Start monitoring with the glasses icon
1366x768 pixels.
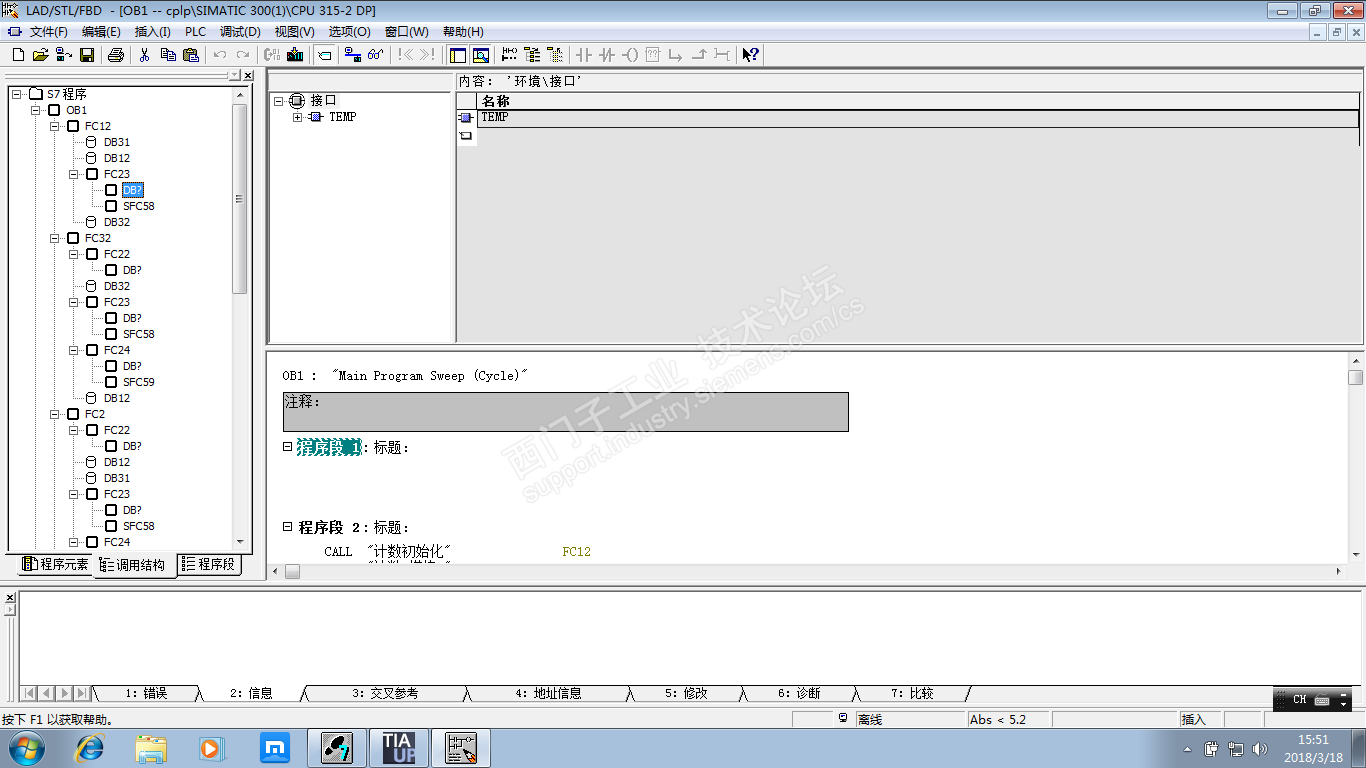[376, 55]
